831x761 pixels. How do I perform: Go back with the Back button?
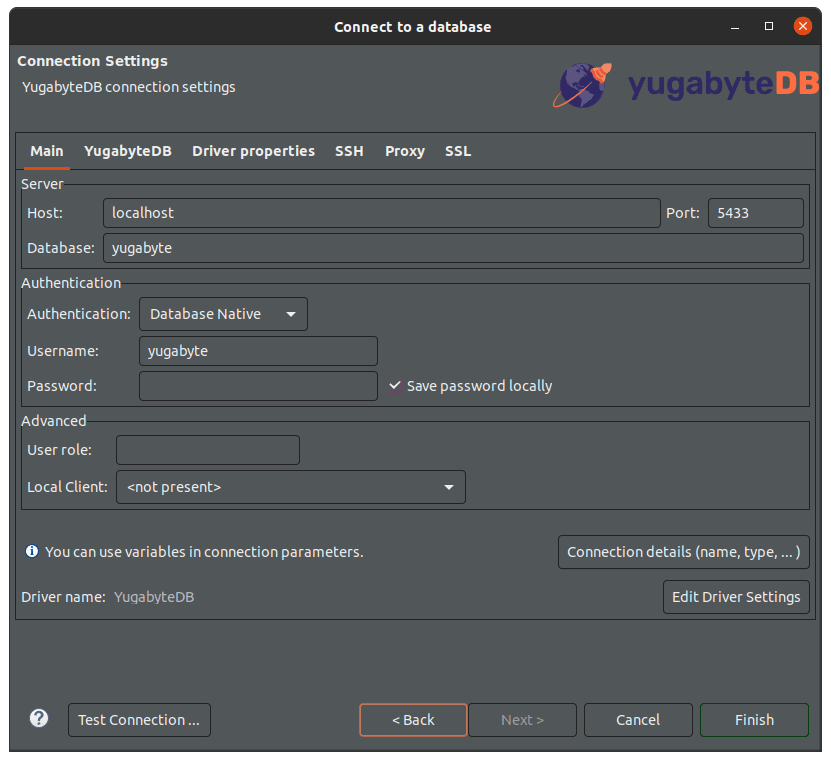[x=413, y=720]
